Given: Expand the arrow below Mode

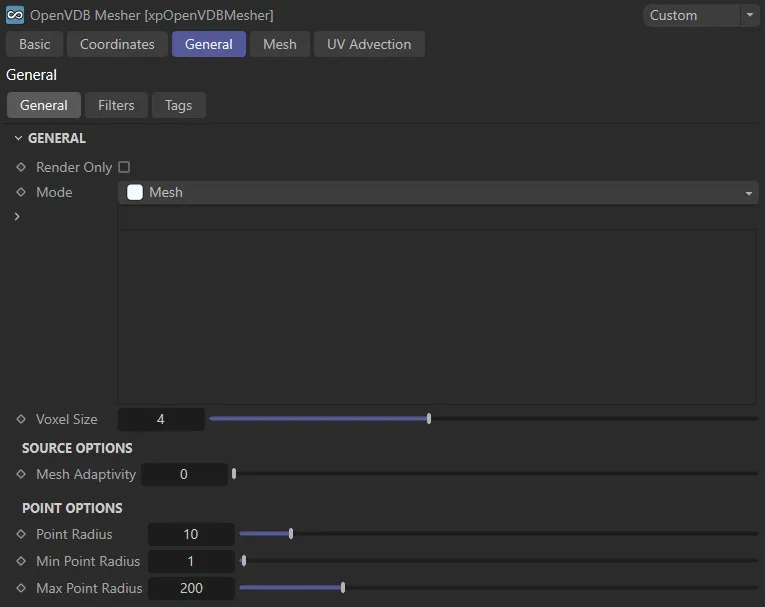Looking at the screenshot, I should point(17,216).
